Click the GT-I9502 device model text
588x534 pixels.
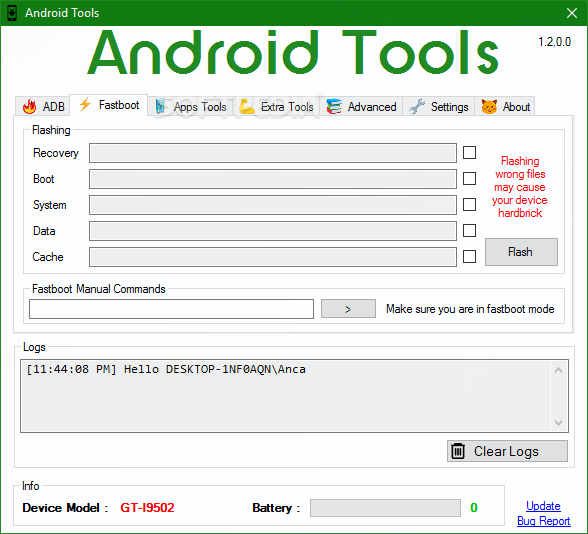click(x=147, y=508)
